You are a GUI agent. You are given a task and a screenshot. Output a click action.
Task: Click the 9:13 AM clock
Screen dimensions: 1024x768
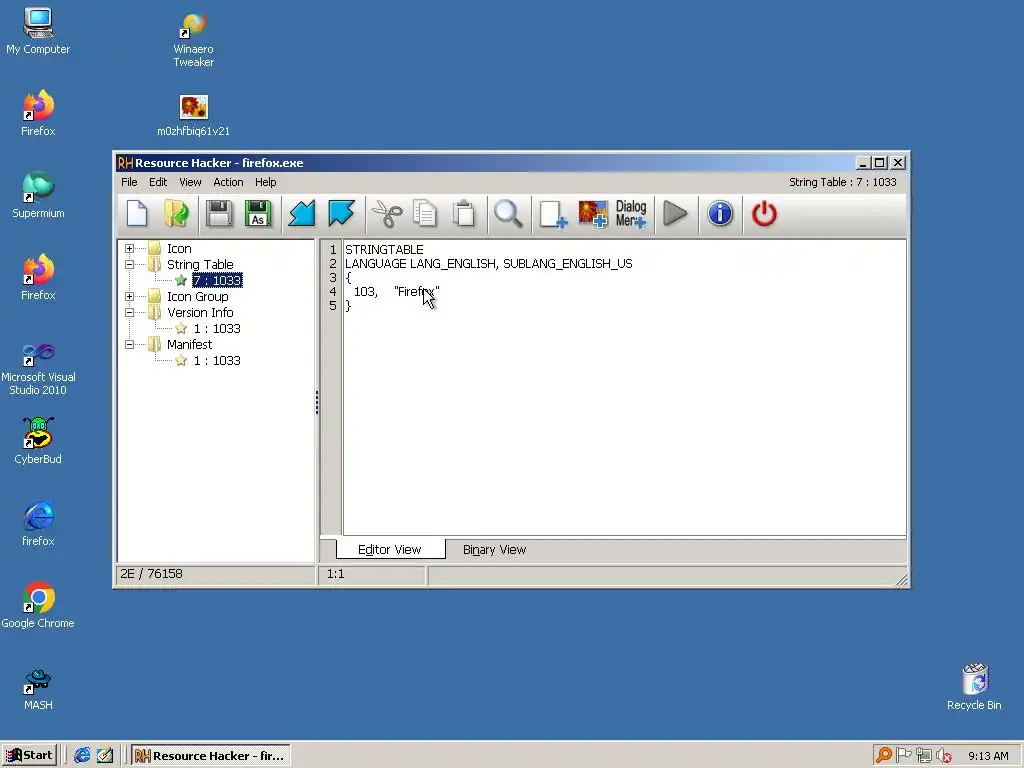[x=988, y=756]
